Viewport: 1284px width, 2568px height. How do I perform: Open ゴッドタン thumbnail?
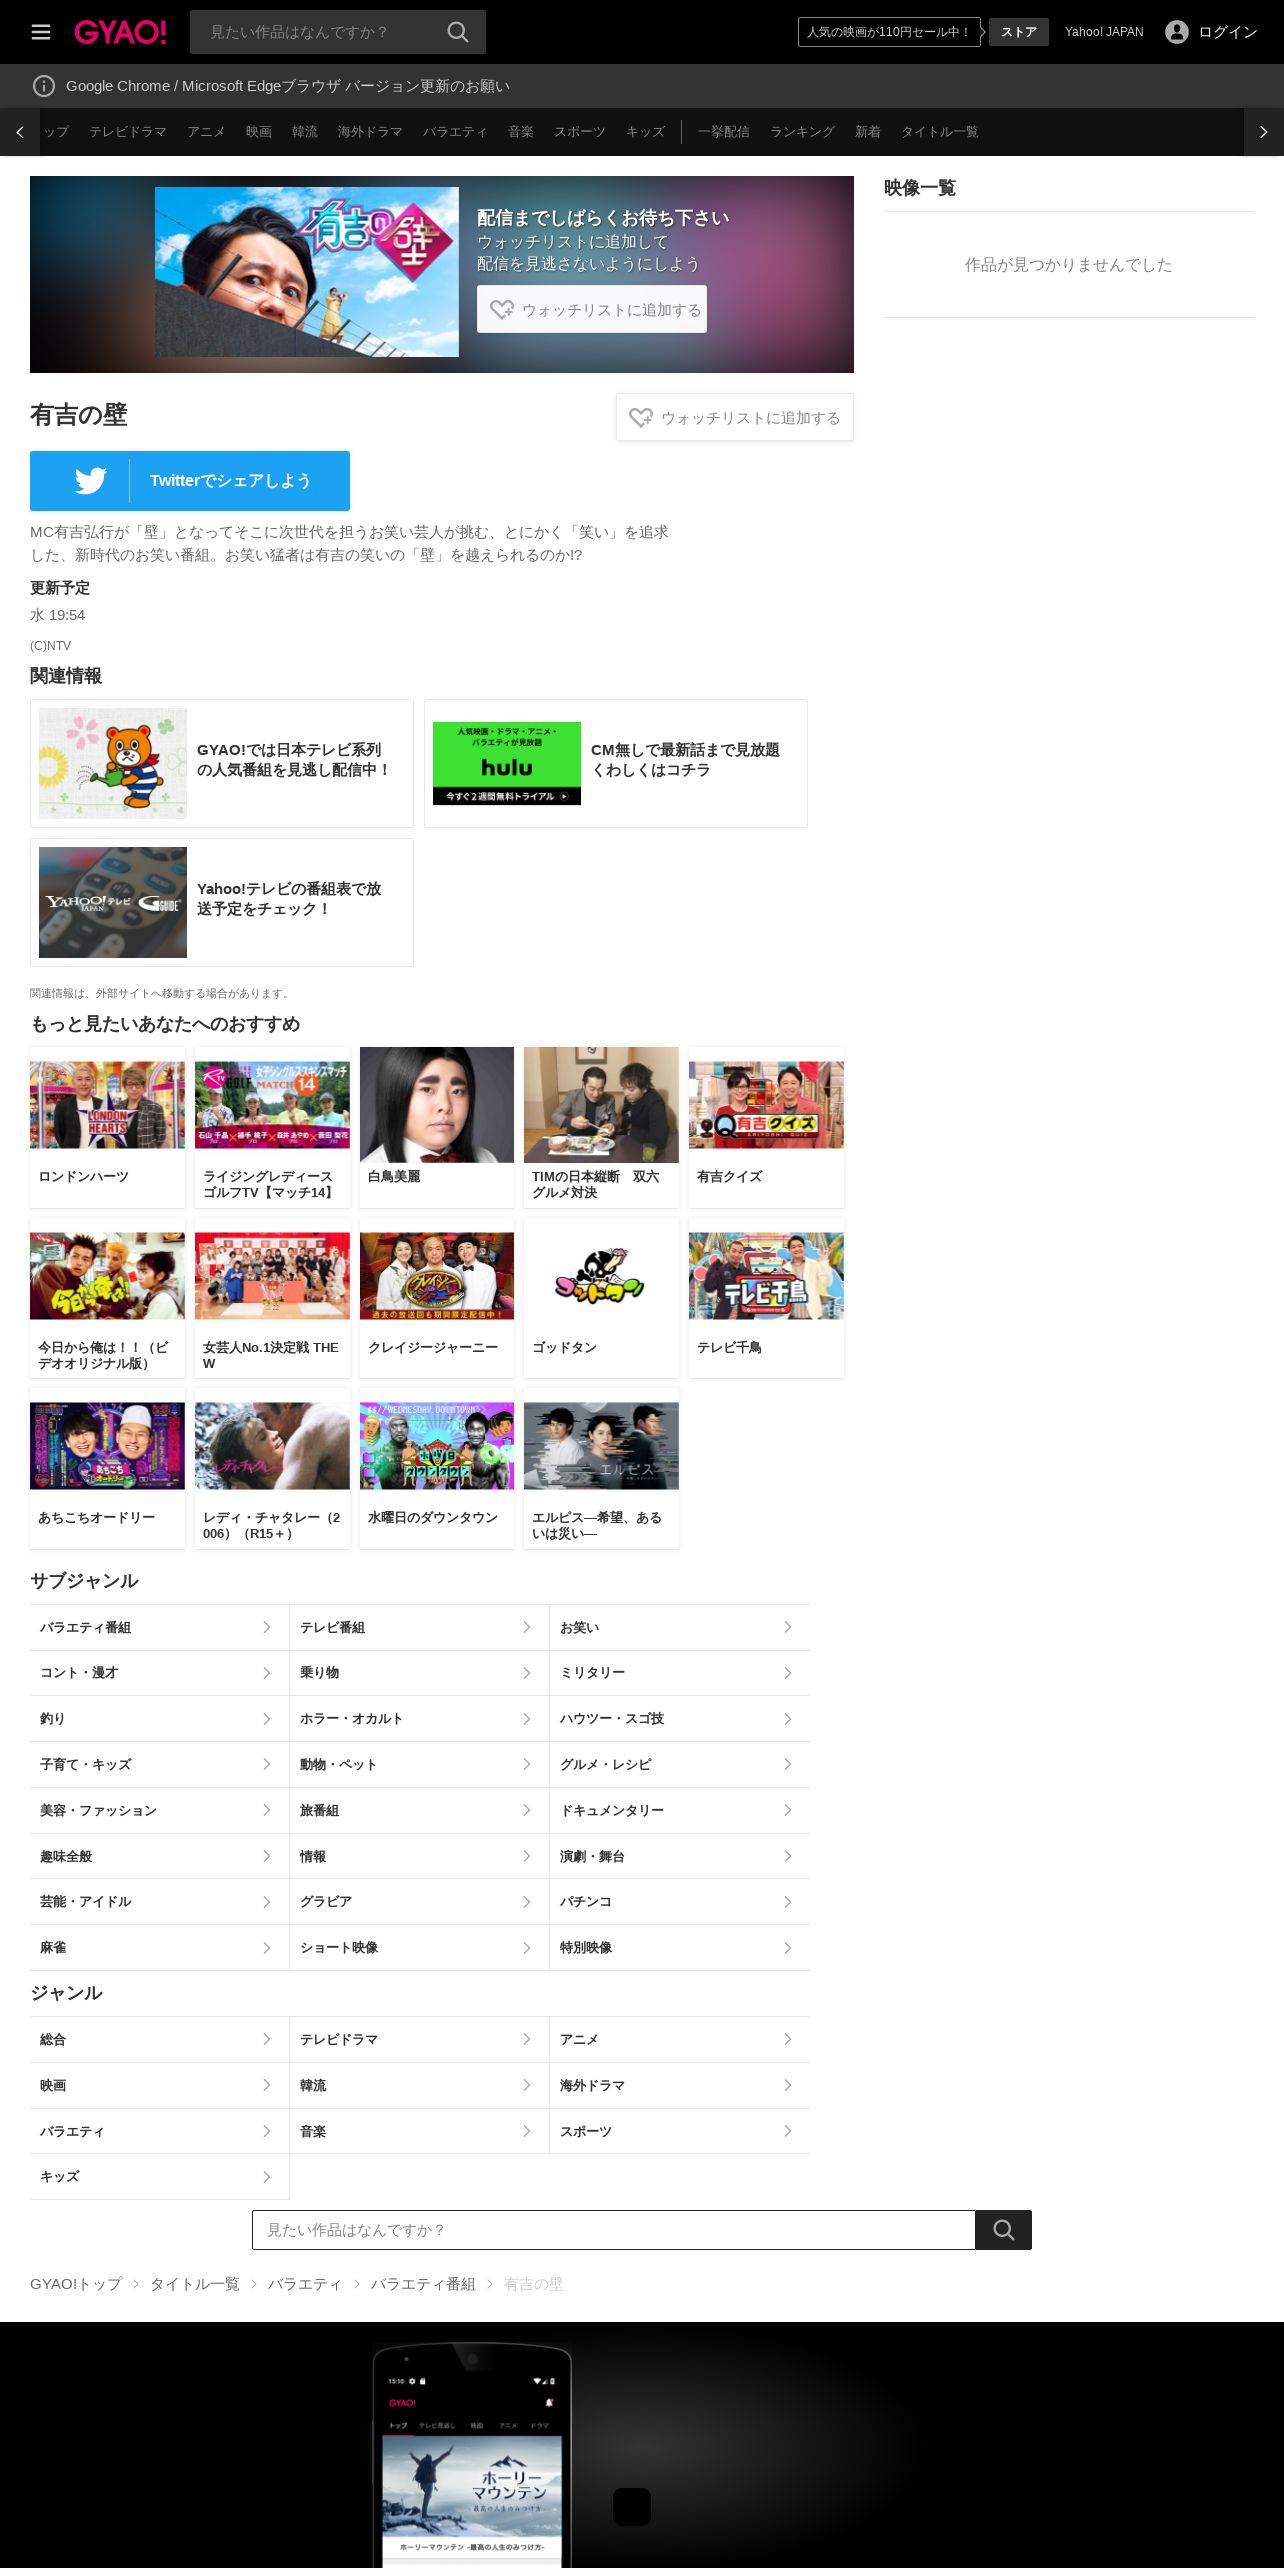coord(601,1276)
